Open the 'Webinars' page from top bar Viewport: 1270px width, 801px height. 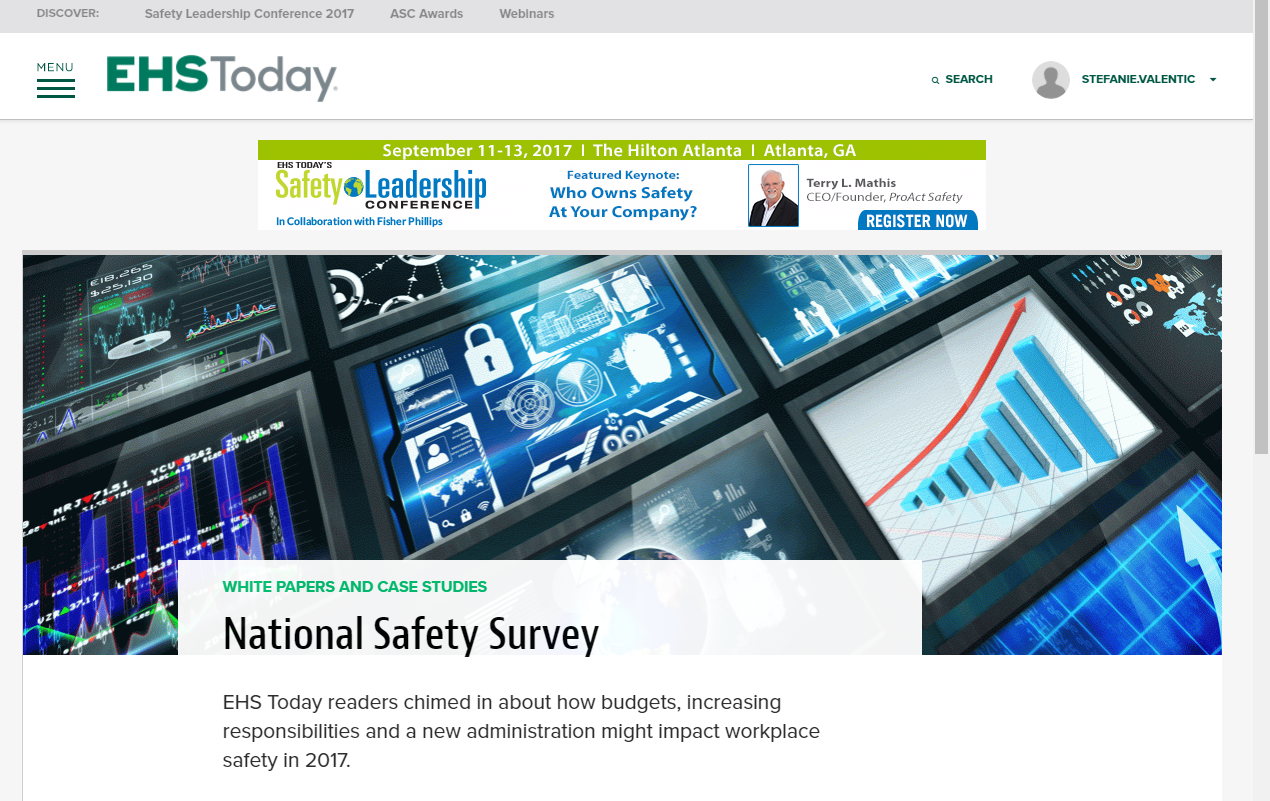[526, 14]
